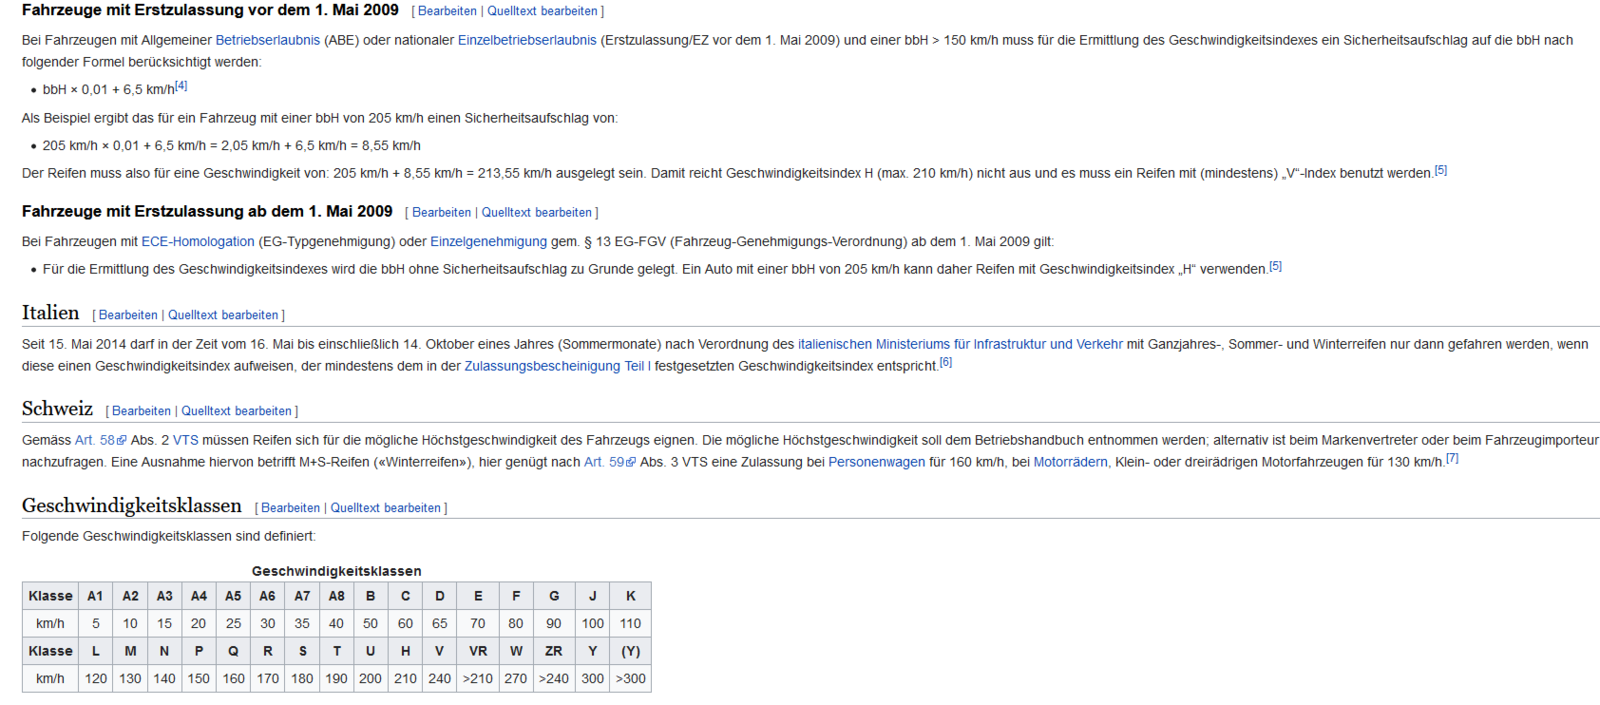This screenshot has height=705, width=1600.
Task: Click the Einzelgenehmigung link
Action: 488,241
